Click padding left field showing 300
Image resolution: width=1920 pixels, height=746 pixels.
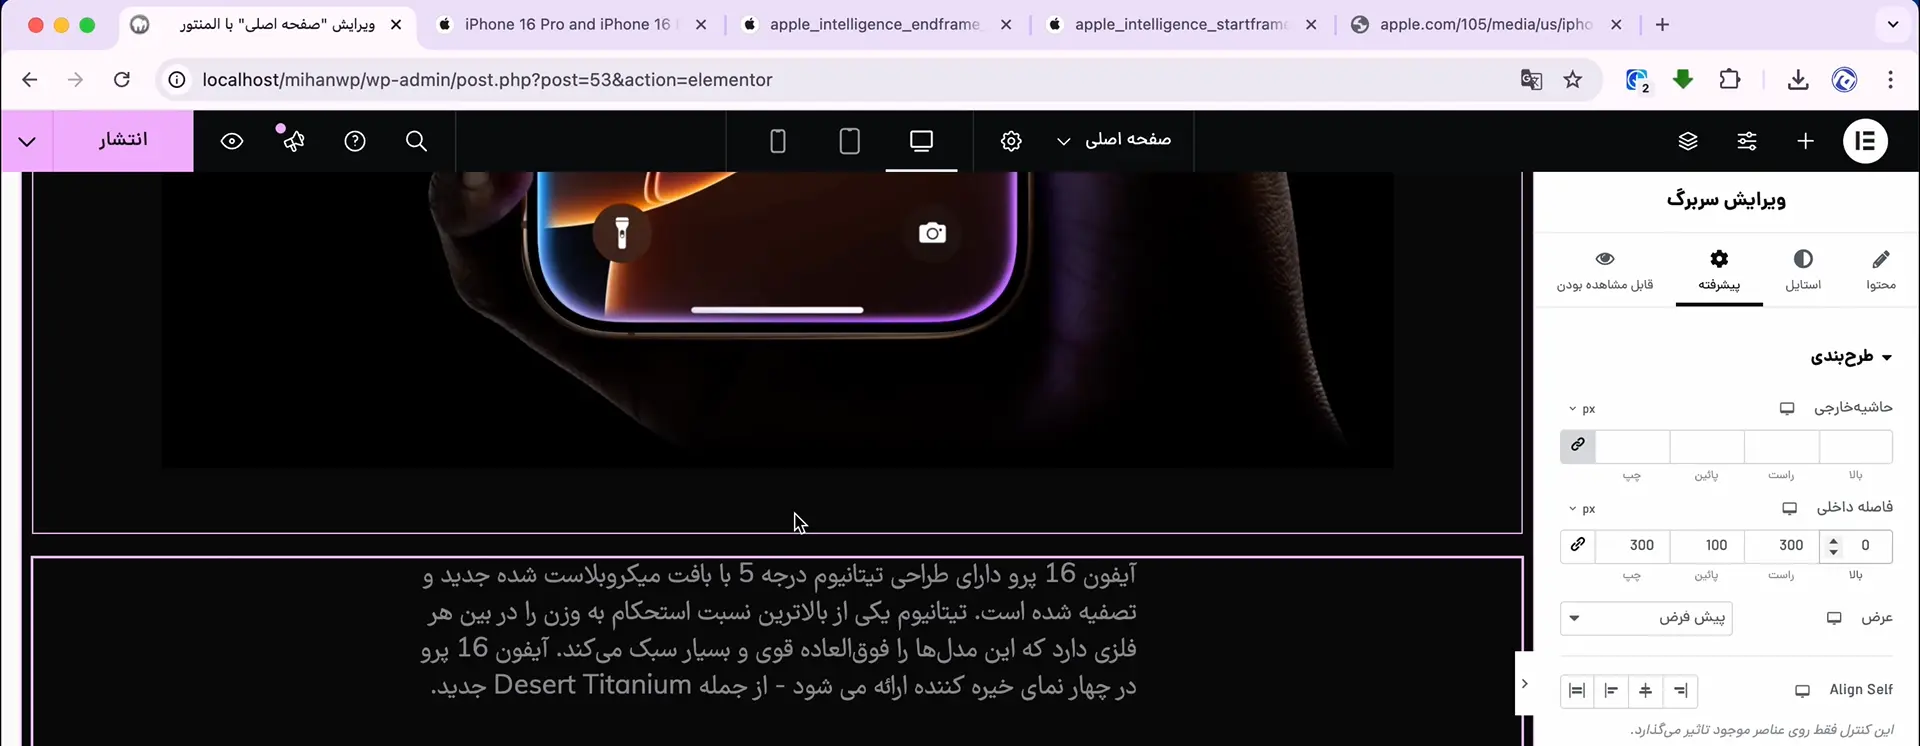(1632, 546)
